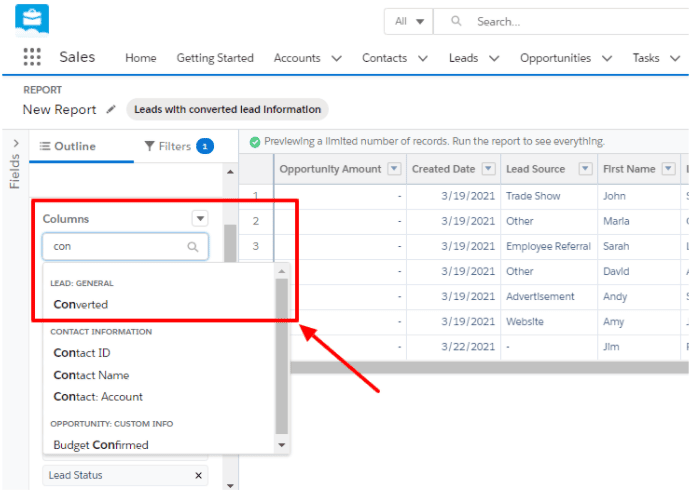The image size is (696, 498).
Task: Open the Leads tab
Action: (x=463, y=58)
